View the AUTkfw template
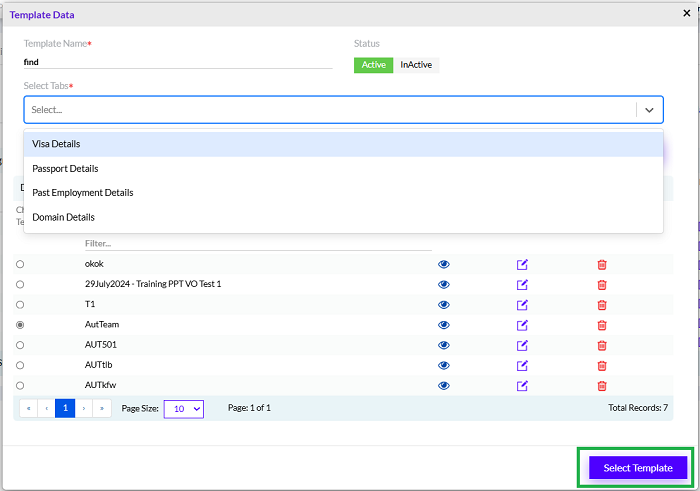Image resolution: width=700 pixels, height=491 pixels. [443, 386]
